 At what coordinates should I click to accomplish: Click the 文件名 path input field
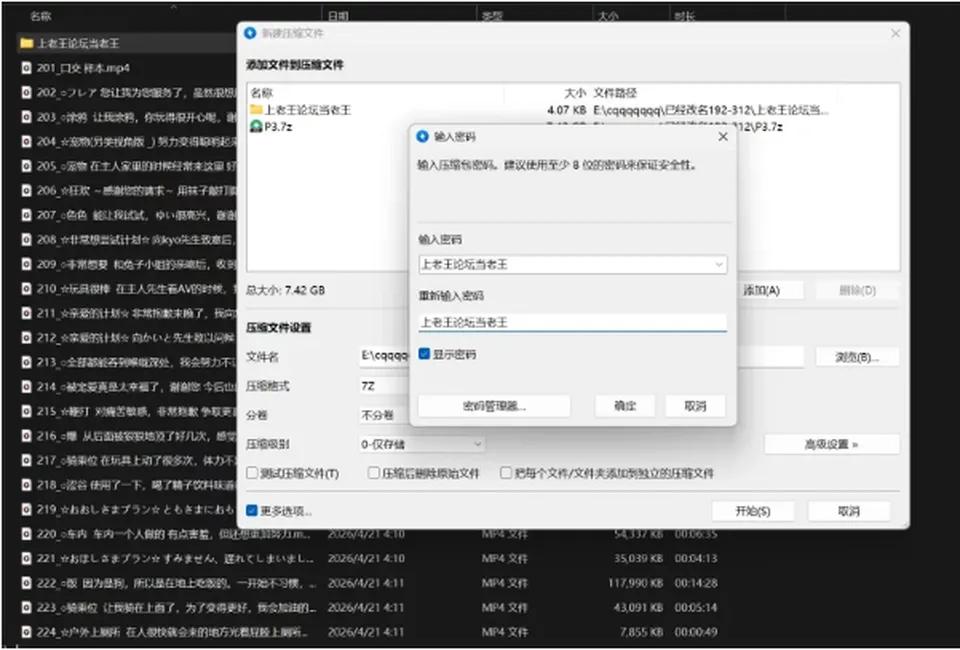pyautogui.click(x=582, y=356)
